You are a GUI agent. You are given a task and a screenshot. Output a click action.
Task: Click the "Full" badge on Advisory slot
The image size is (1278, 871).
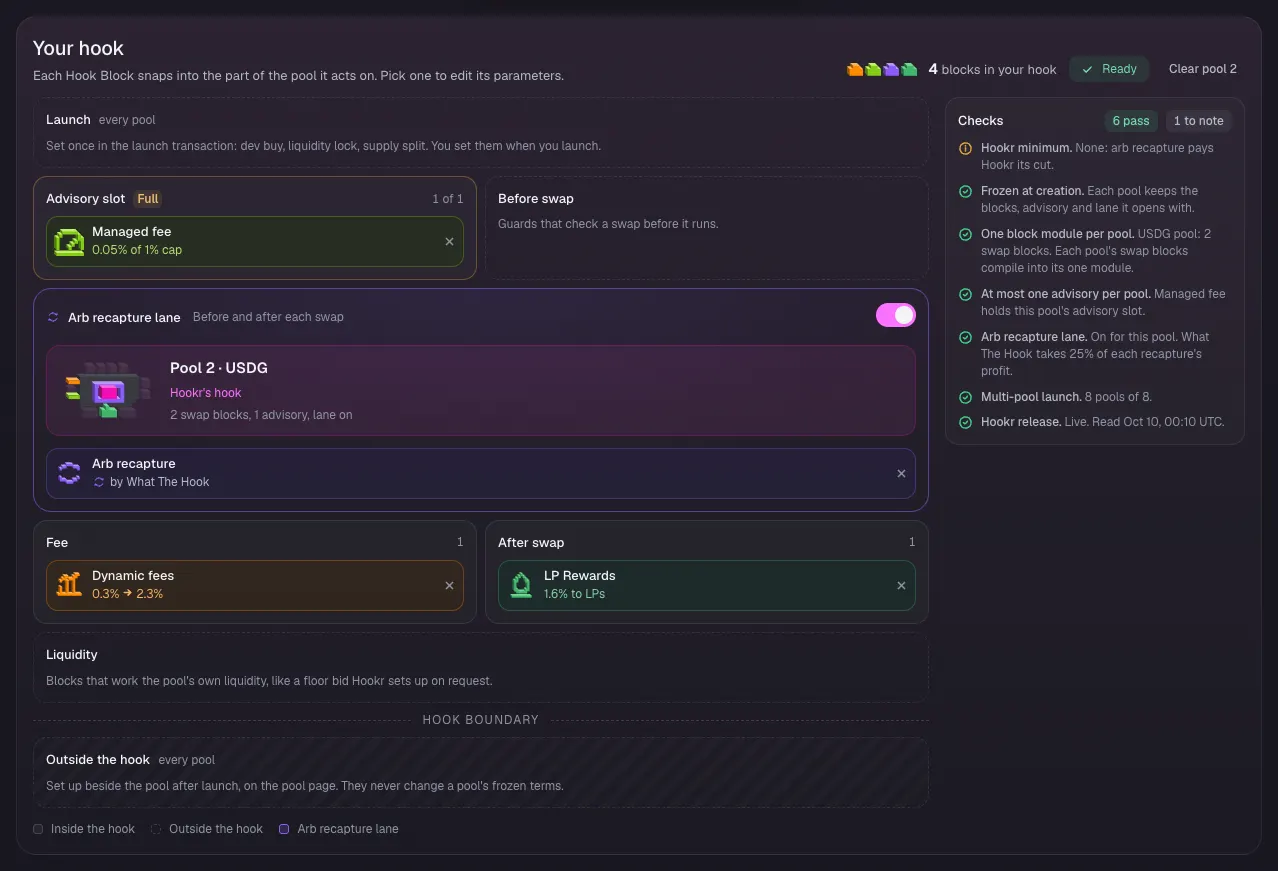click(x=148, y=199)
